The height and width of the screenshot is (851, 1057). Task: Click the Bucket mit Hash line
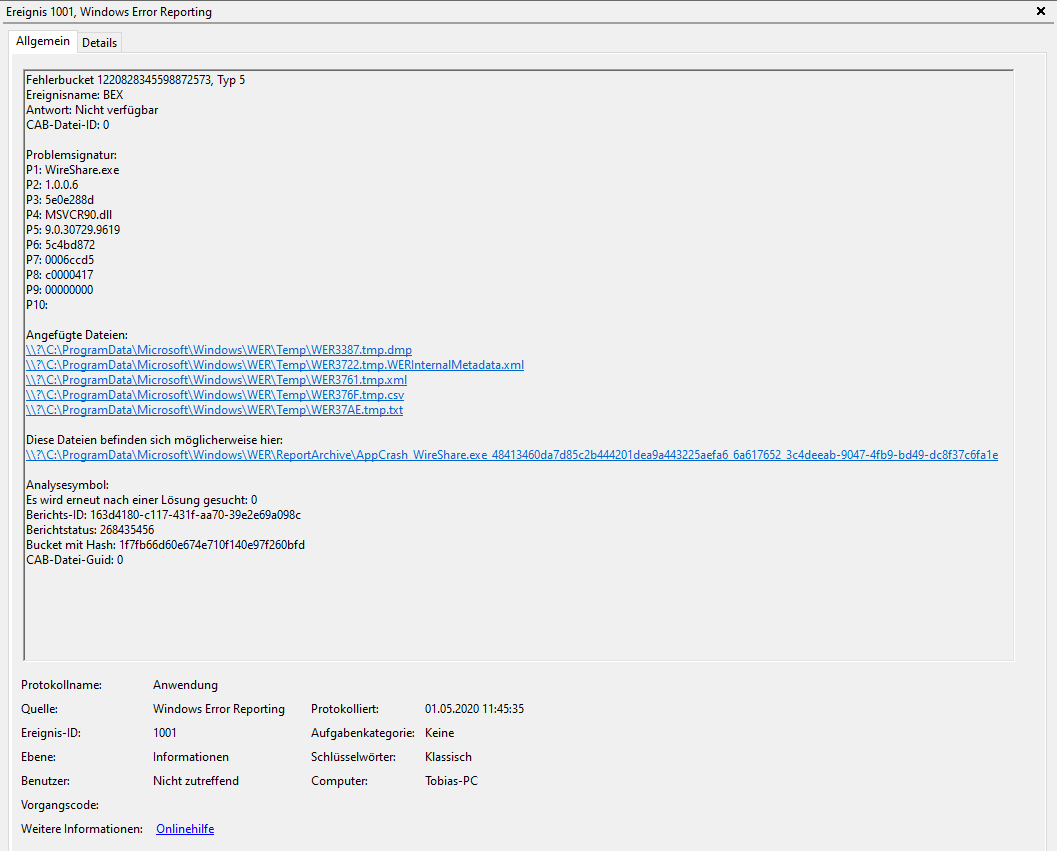click(x=165, y=545)
